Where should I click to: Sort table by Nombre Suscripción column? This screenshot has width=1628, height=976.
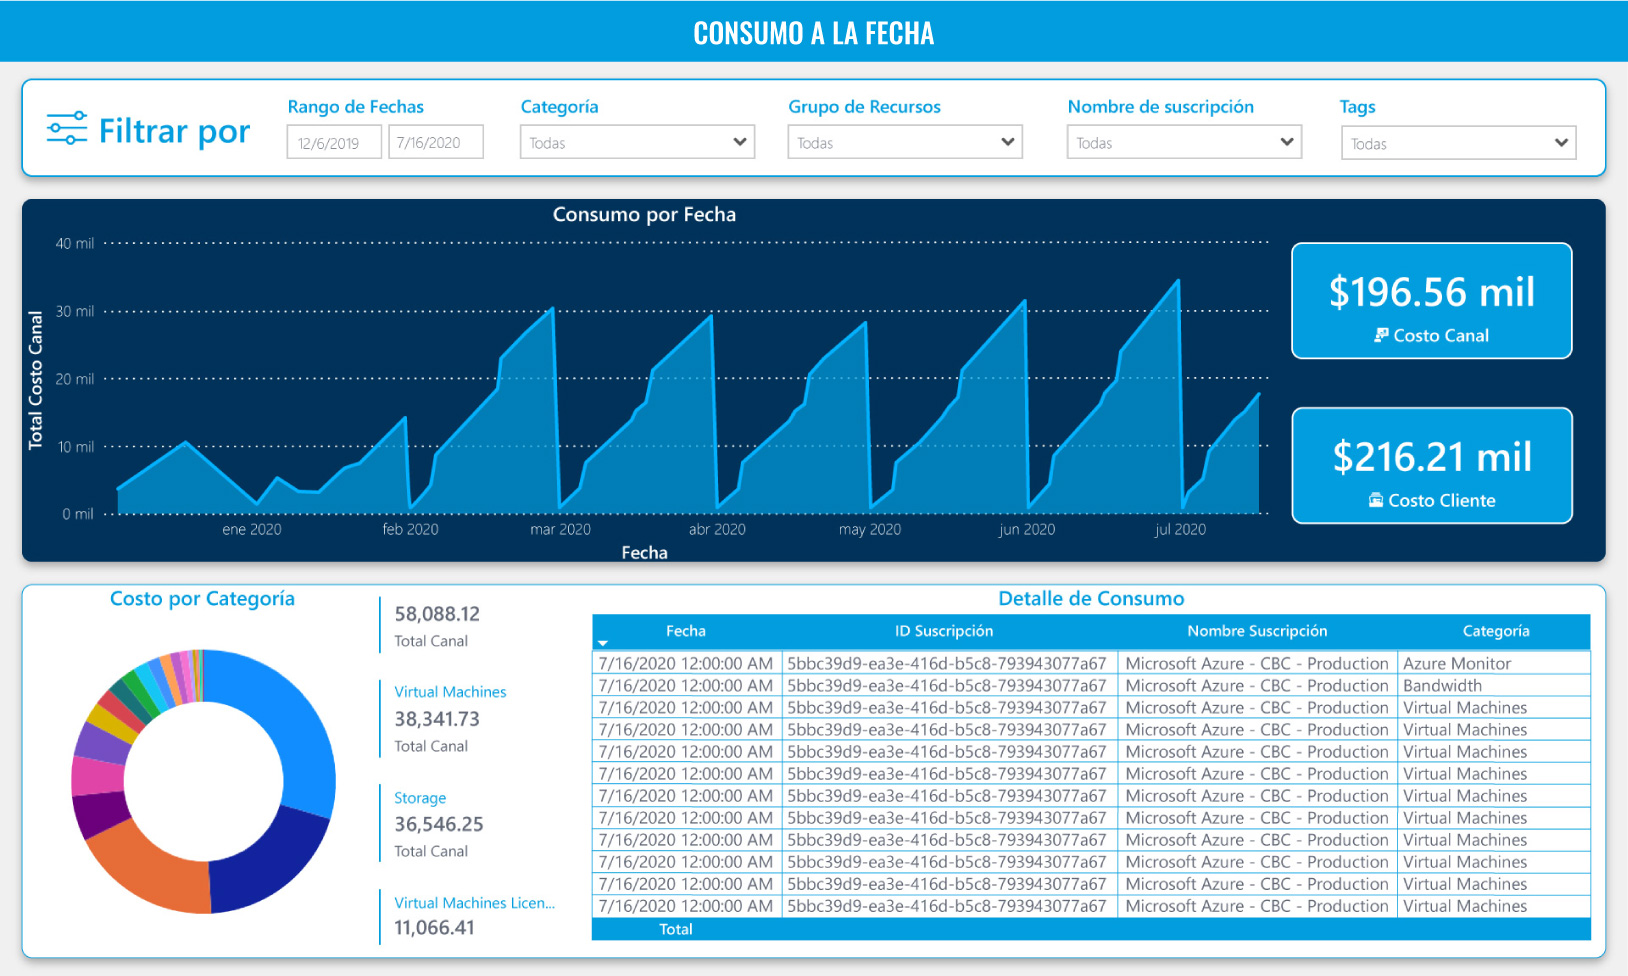tap(1256, 631)
